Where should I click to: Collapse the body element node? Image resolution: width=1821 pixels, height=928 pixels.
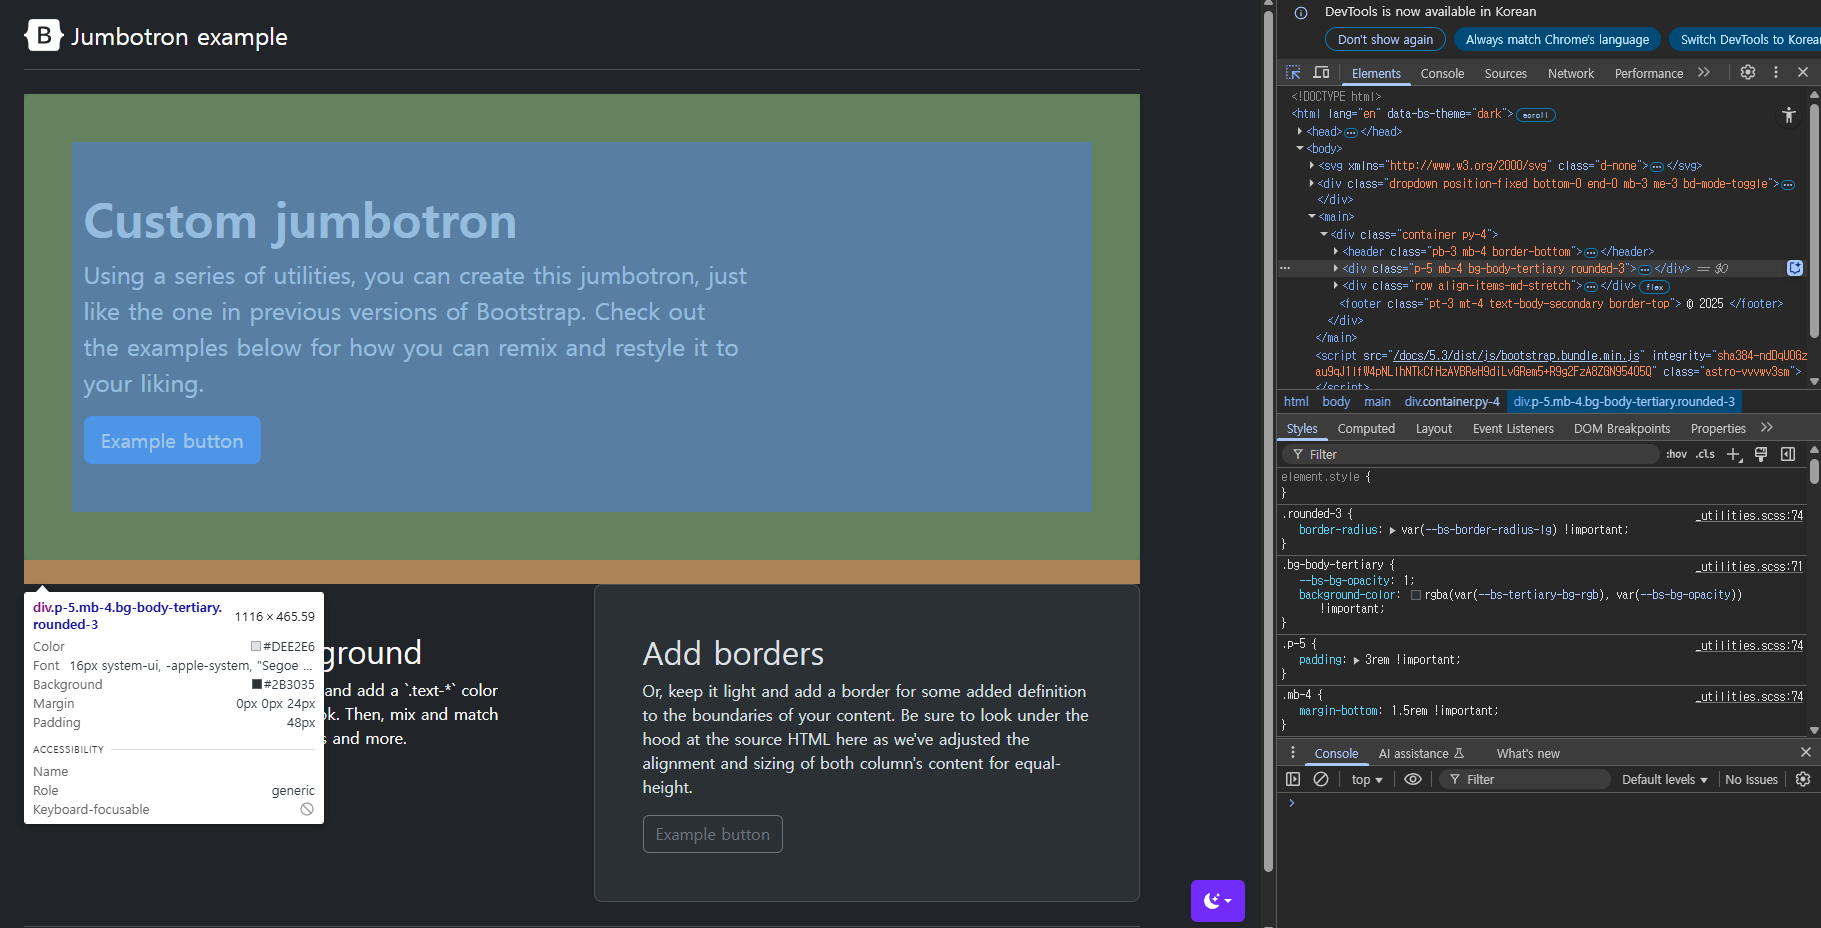(x=1300, y=148)
